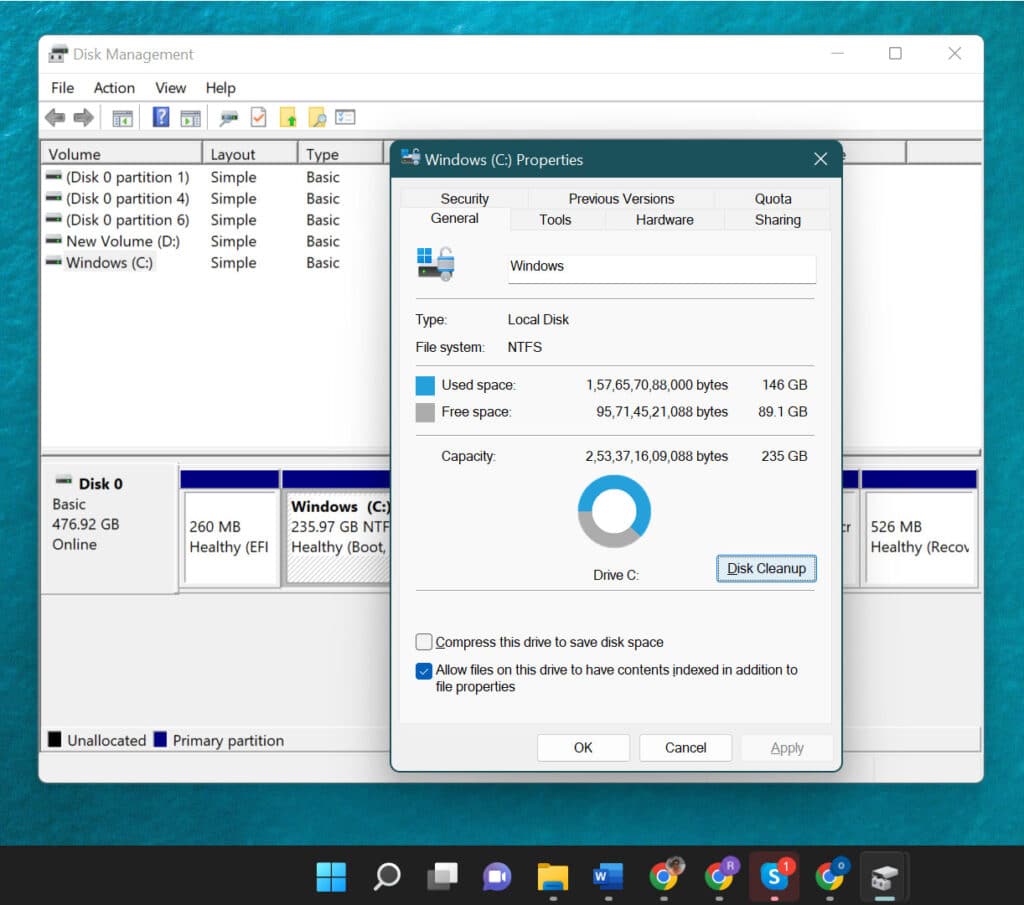This screenshot has height=905, width=1024.
Task: Click the Back arrow in Disk Management toolbar
Action: click(x=55, y=118)
